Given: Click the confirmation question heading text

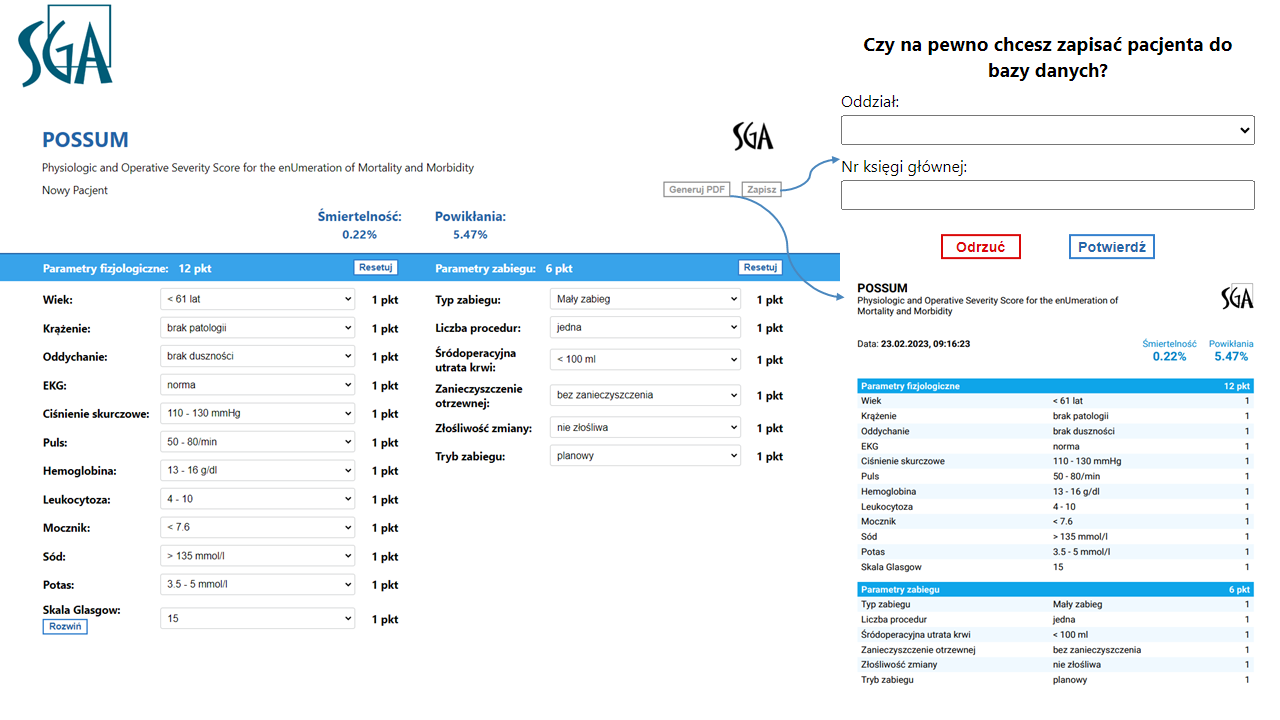Looking at the screenshot, I should 1047,58.
